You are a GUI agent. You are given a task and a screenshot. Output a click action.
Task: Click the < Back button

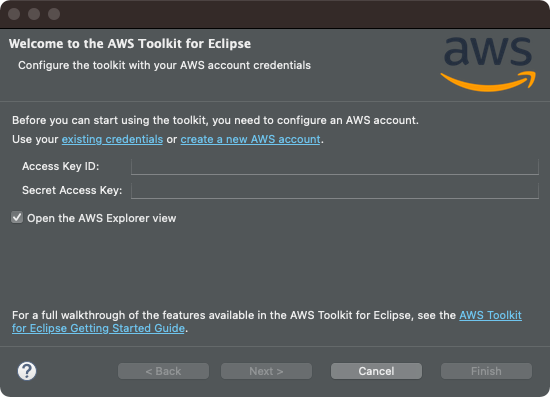[163, 371]
